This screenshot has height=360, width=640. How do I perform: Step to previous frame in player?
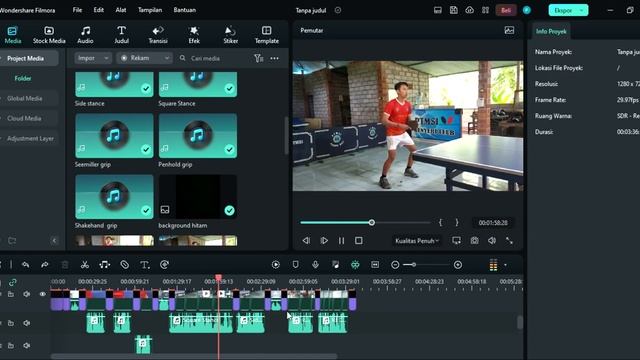[x=306, y=241]
